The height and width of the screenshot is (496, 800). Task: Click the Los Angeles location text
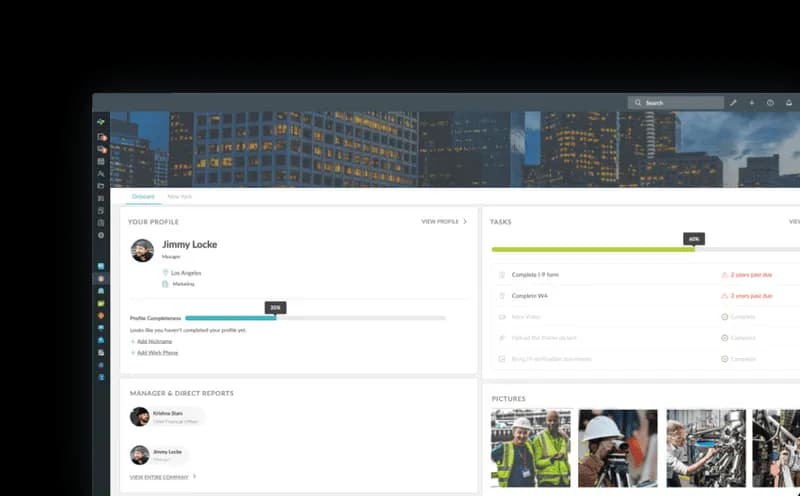point(186,273)
